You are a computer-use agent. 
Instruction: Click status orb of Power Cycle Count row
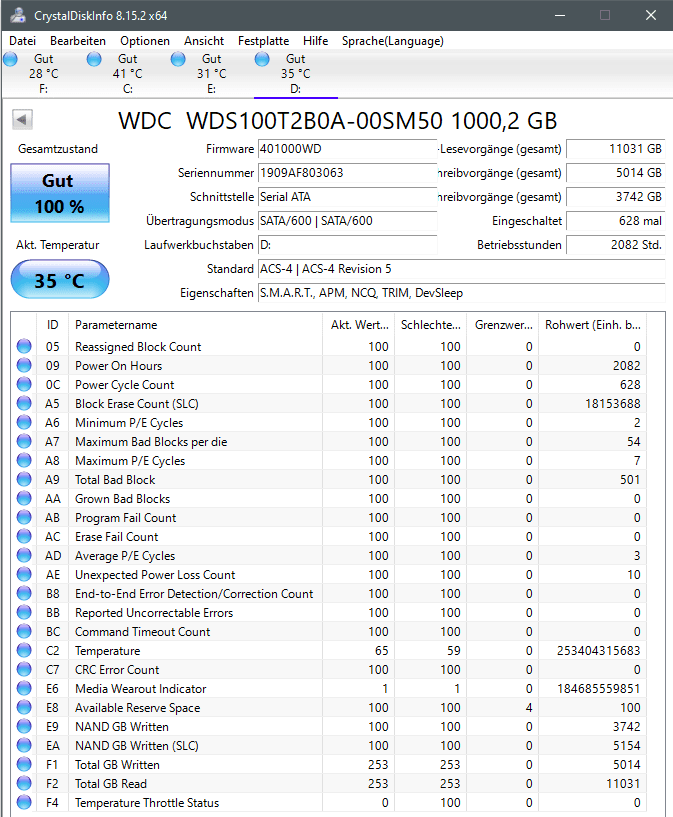coord(24,384)
